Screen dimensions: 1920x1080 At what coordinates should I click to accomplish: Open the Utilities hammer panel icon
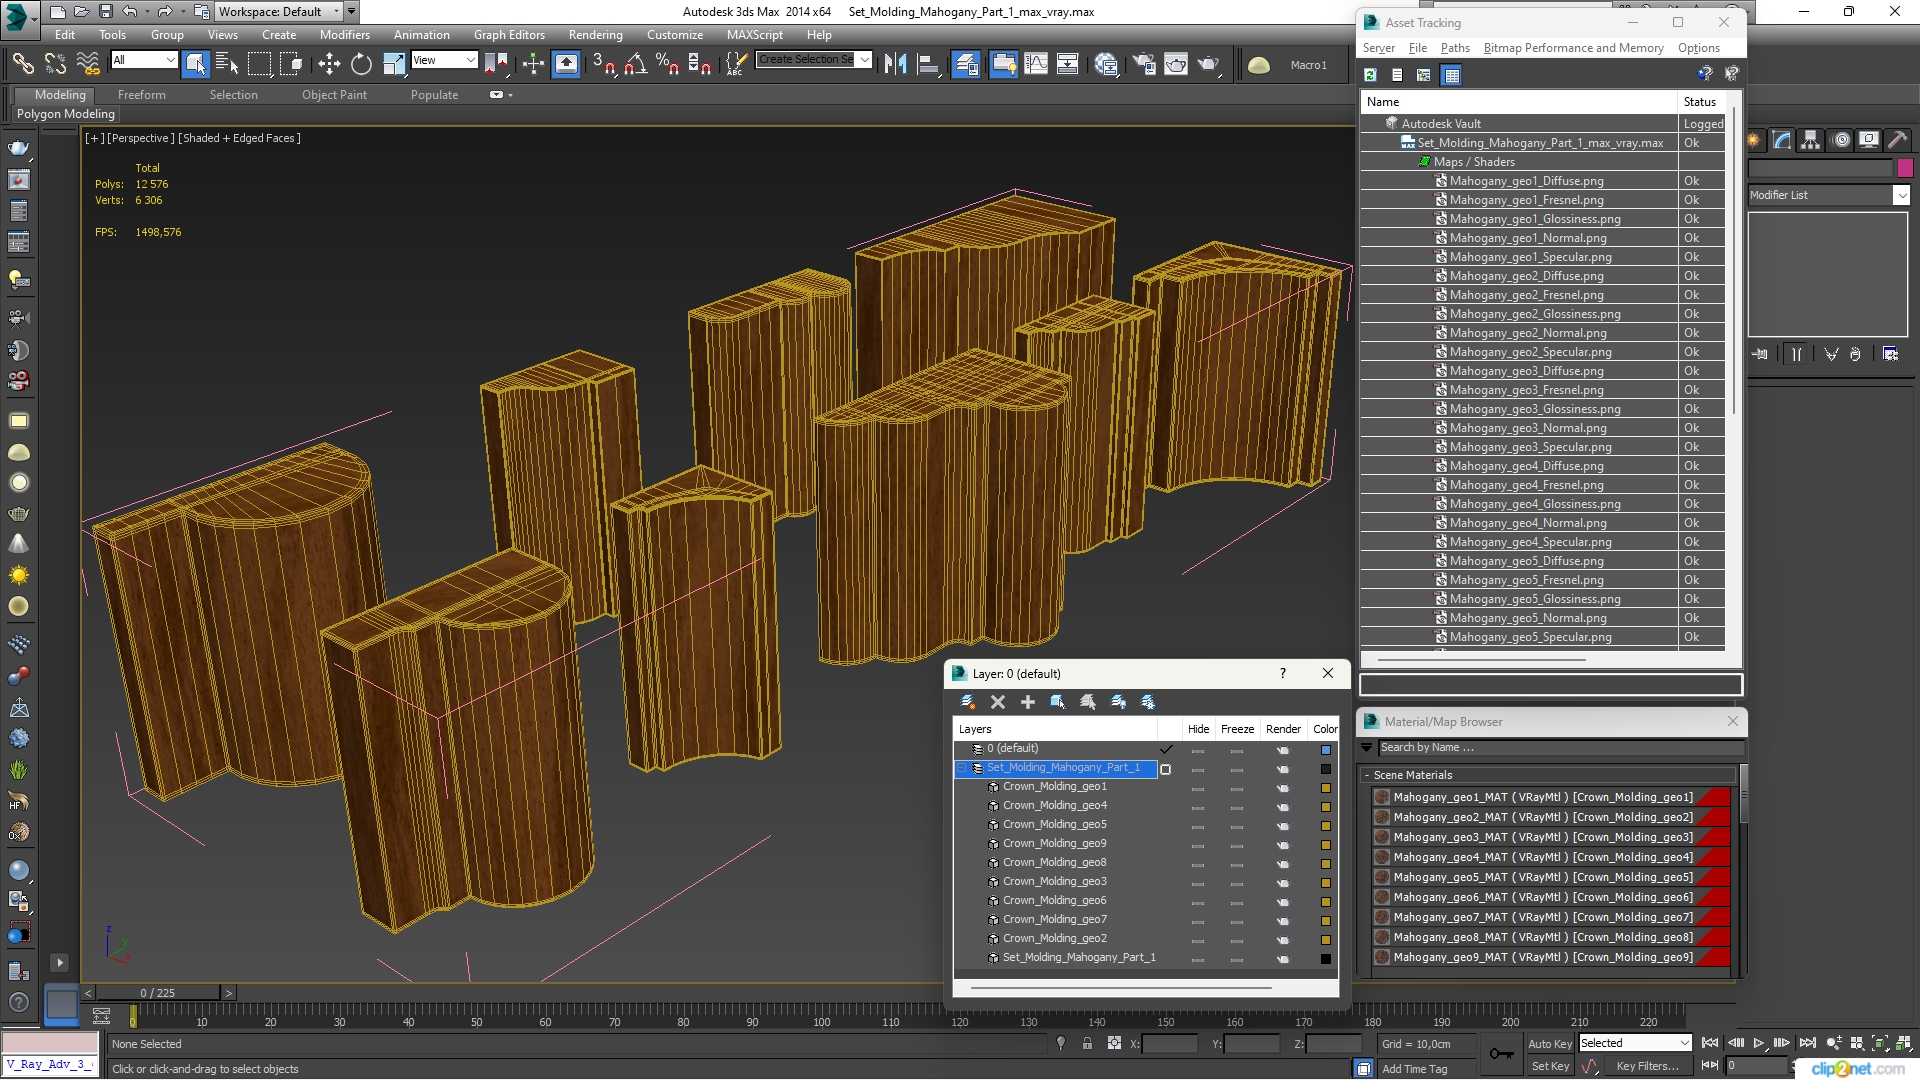click(x=1897, y=140)
